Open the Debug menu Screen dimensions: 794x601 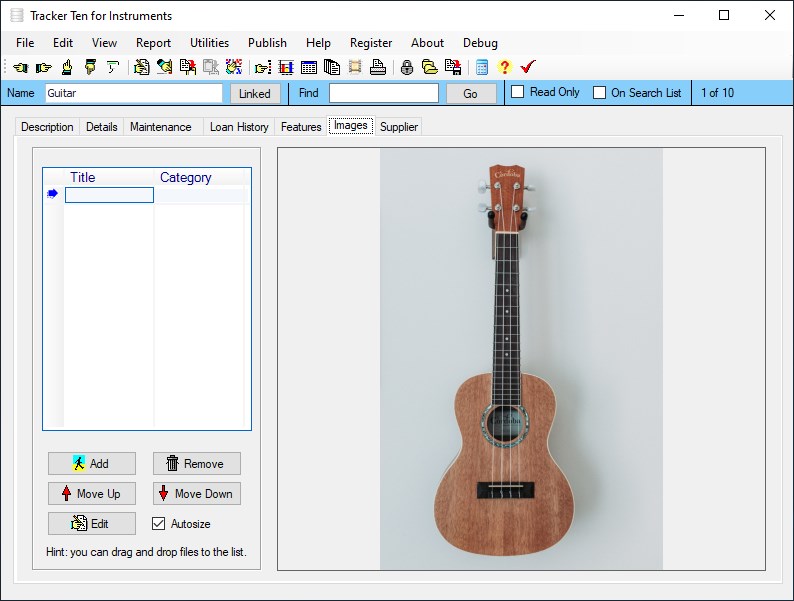481,43
